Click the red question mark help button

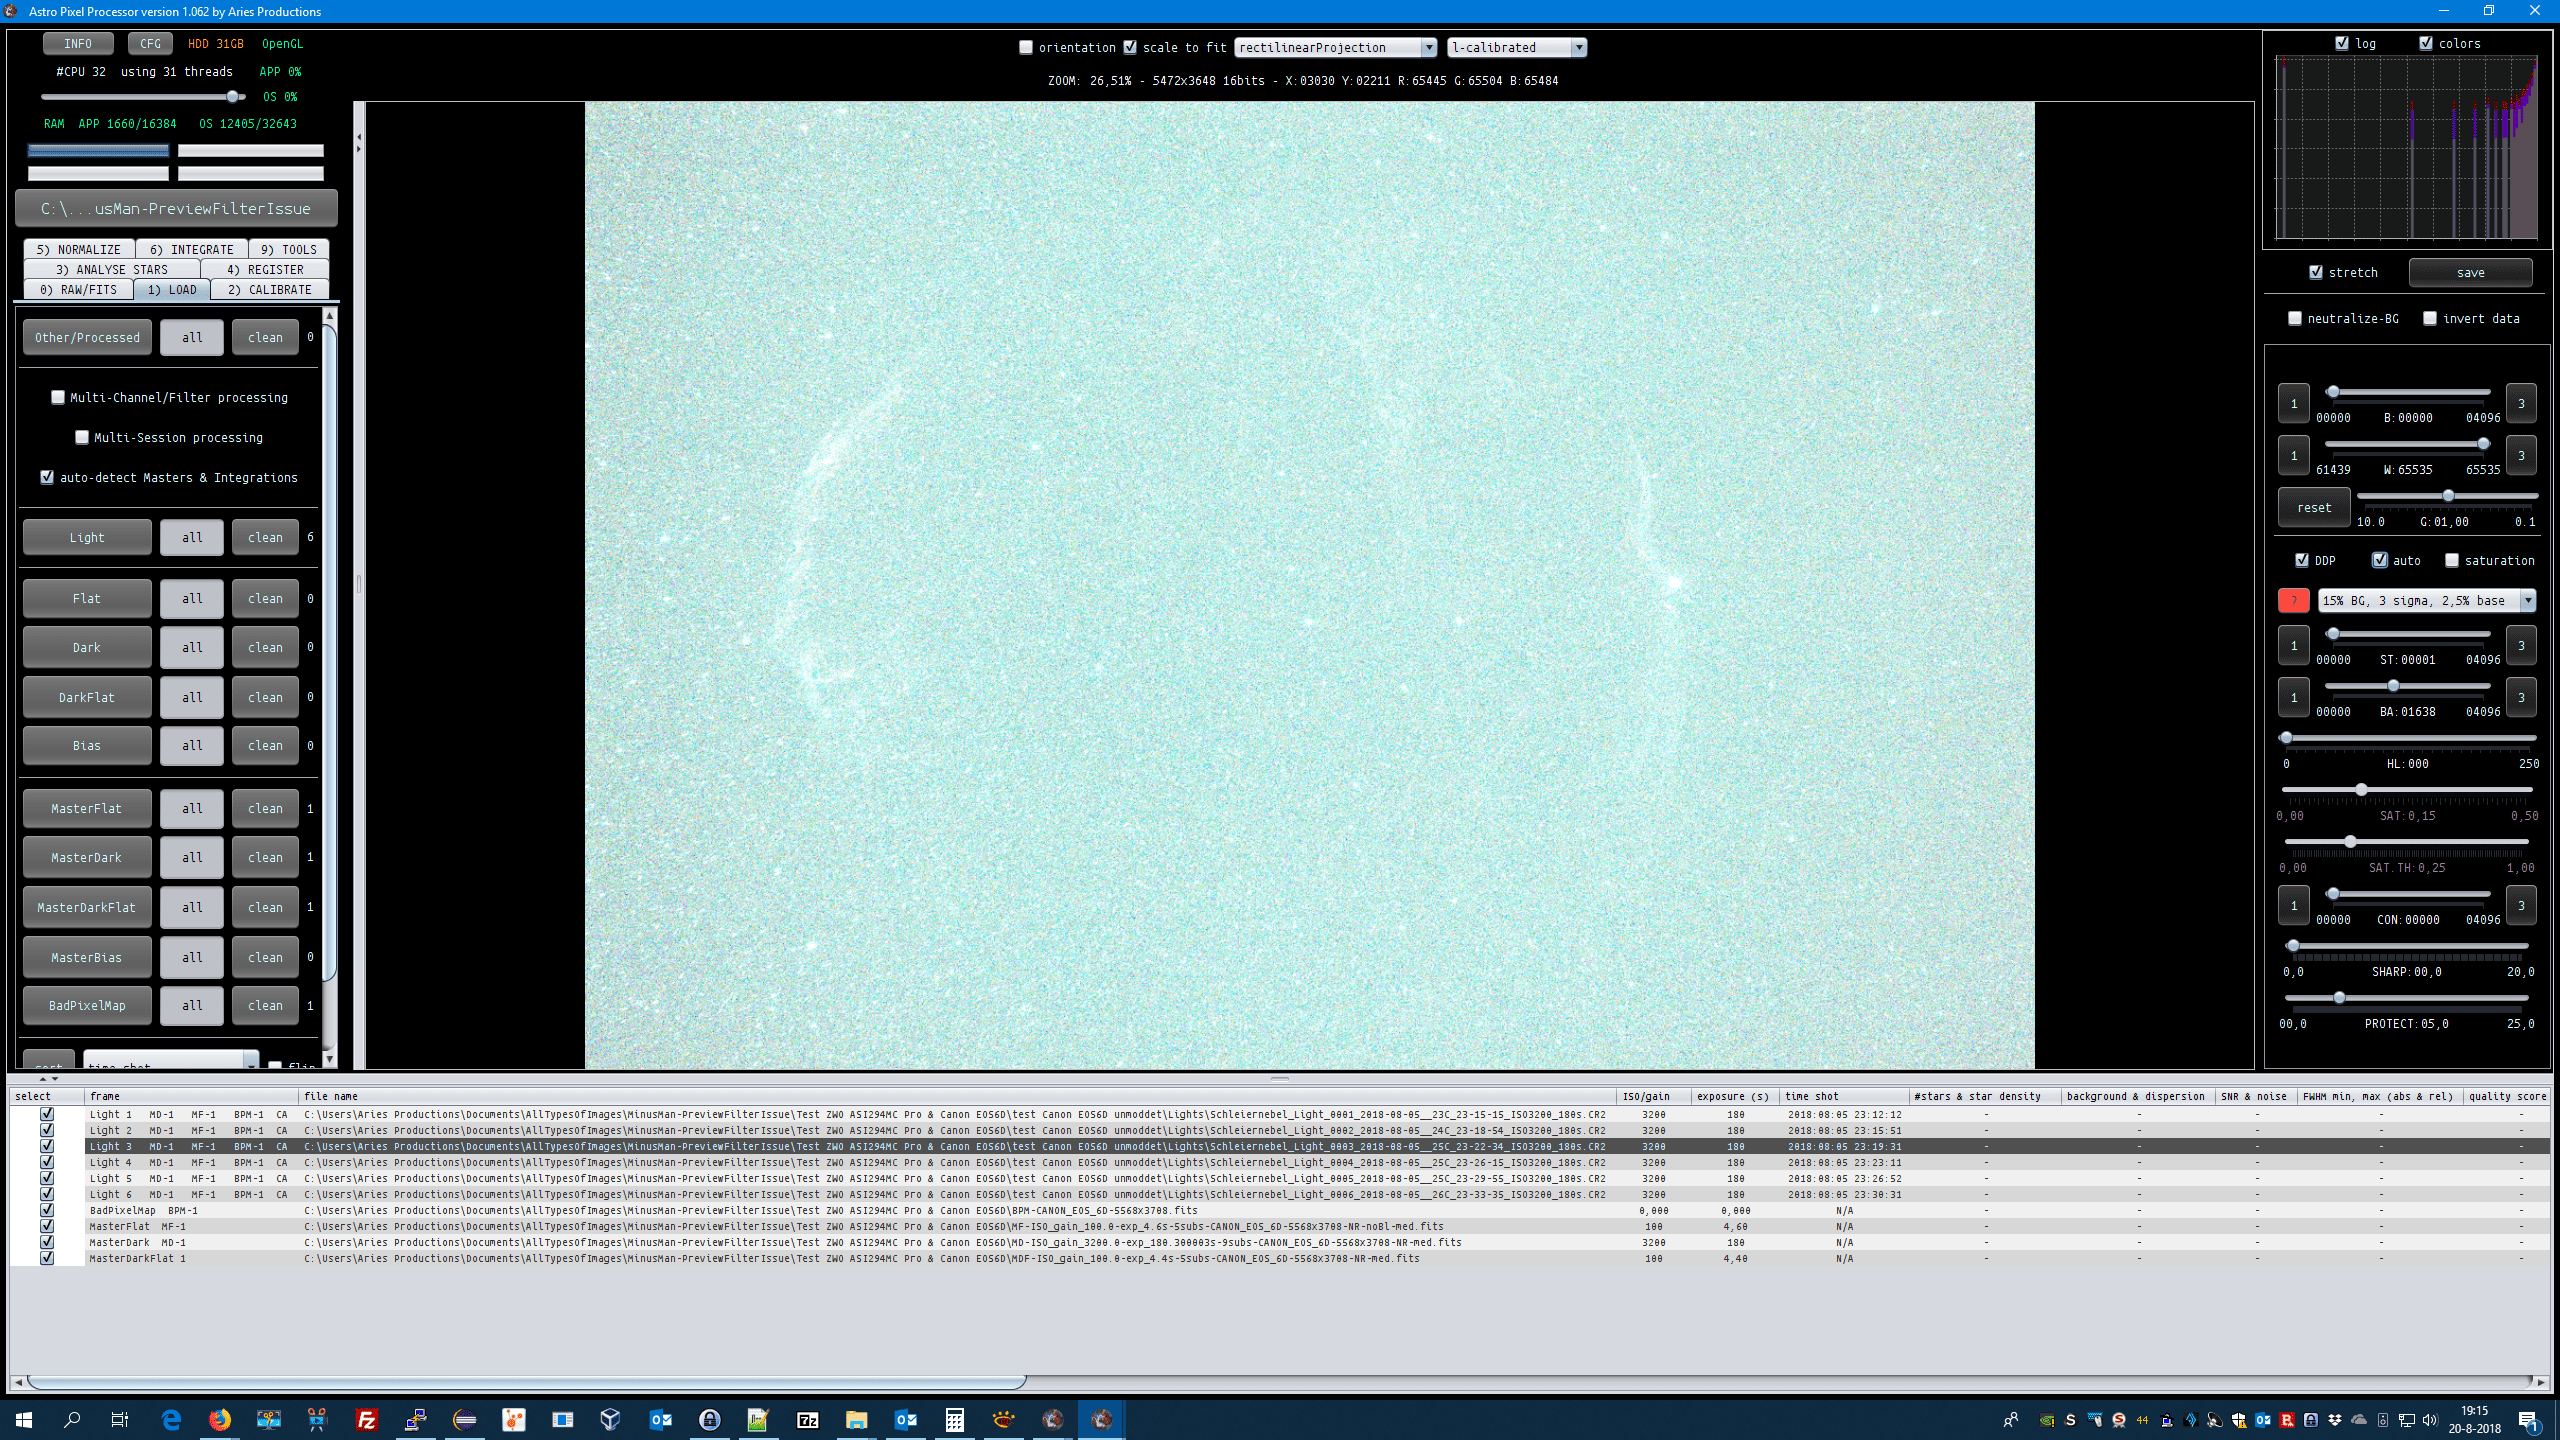(x=2293, y=600)
